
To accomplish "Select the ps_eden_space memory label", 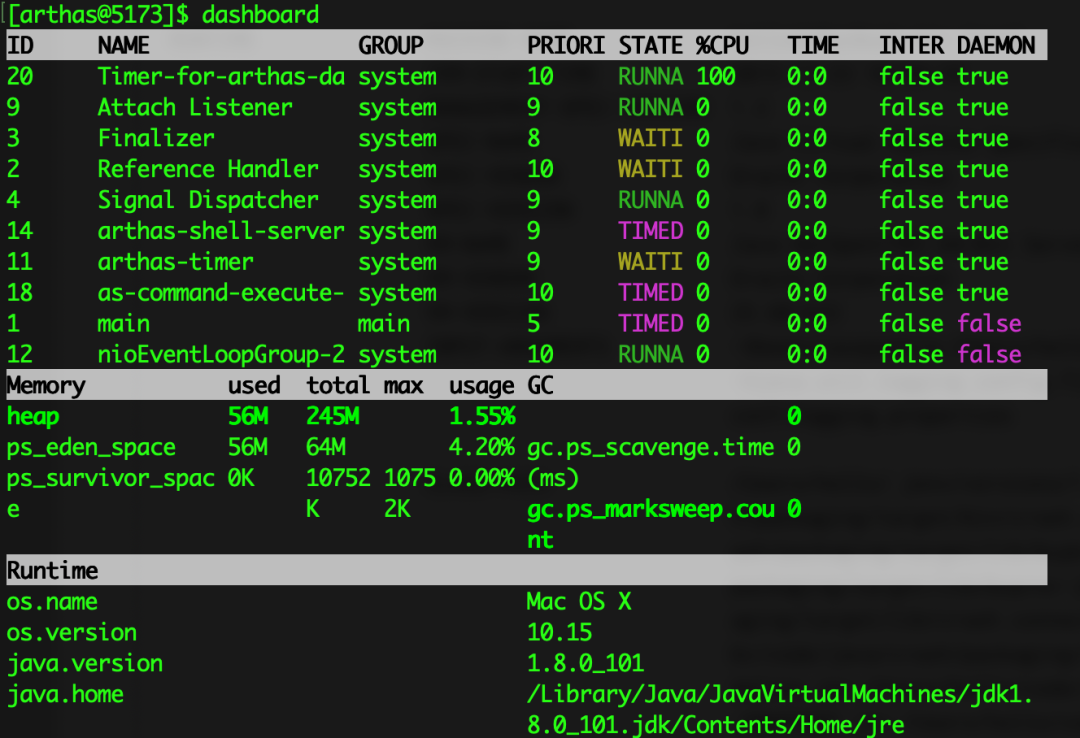I will tap(91, 447).
